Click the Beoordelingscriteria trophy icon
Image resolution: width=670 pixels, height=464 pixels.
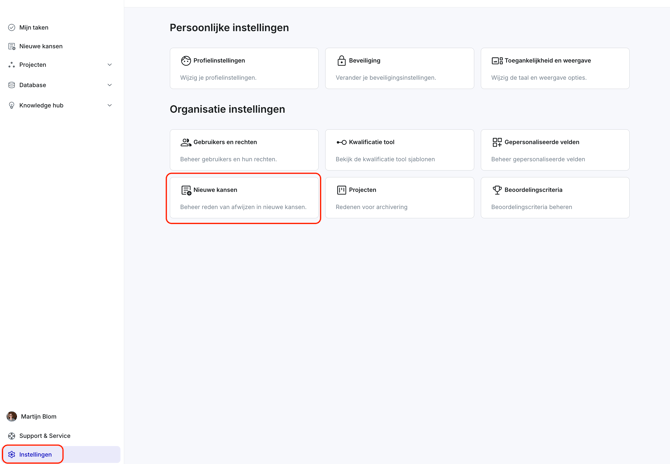497,190
